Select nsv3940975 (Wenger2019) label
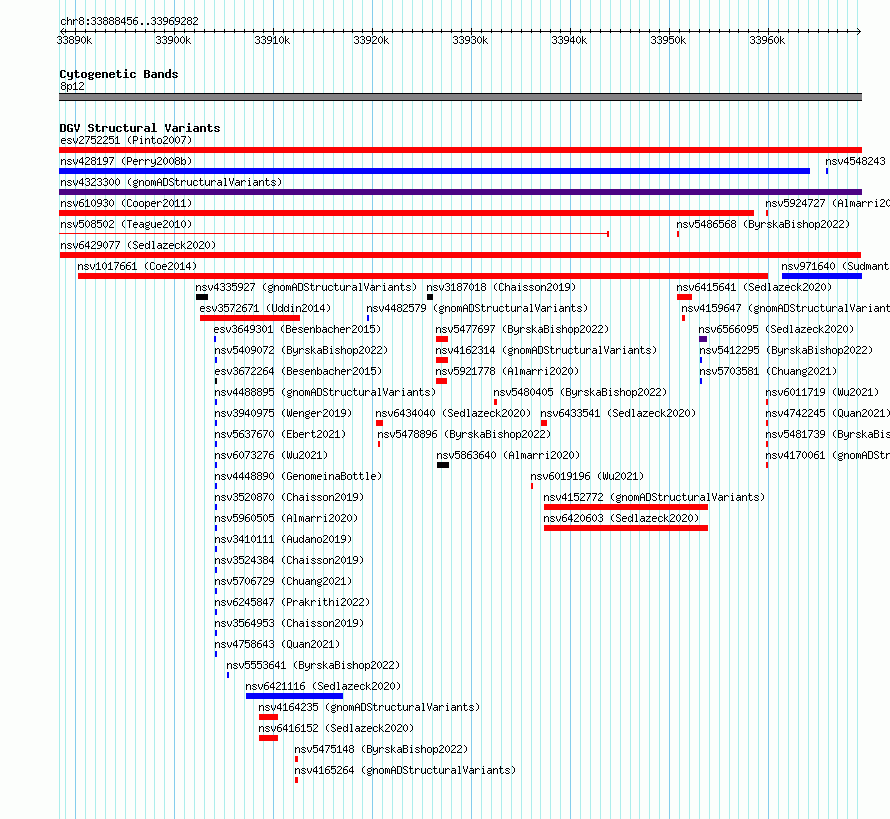Screen dimensions: 890x819 (283, 413)
